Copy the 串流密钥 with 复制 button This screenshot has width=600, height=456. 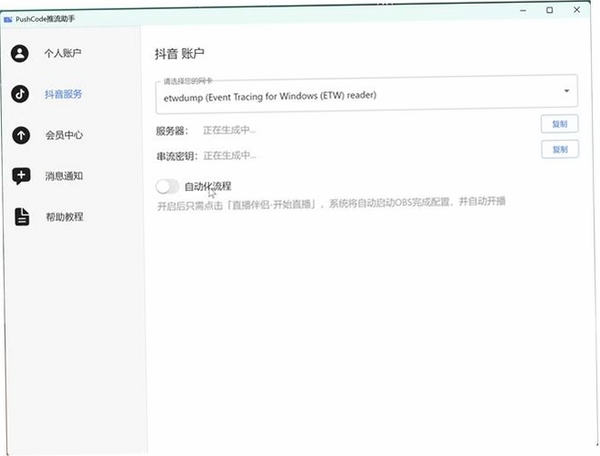(560, 149)
